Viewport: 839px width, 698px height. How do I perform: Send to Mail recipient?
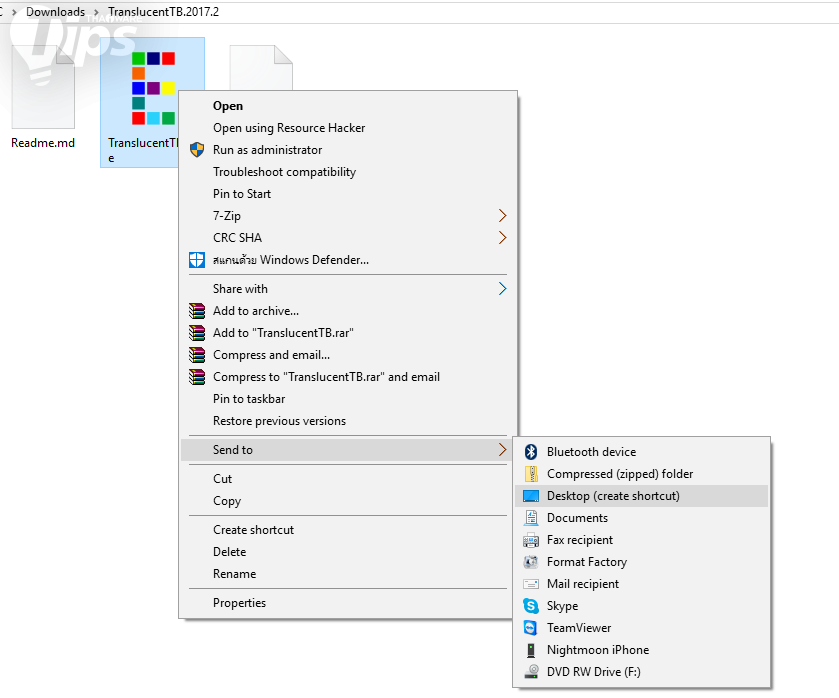642,583
